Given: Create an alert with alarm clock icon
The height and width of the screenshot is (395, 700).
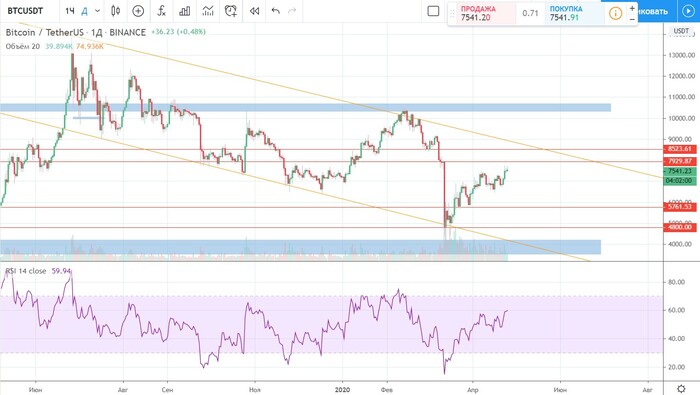Looking at the screenshot, I should point(231,11).
